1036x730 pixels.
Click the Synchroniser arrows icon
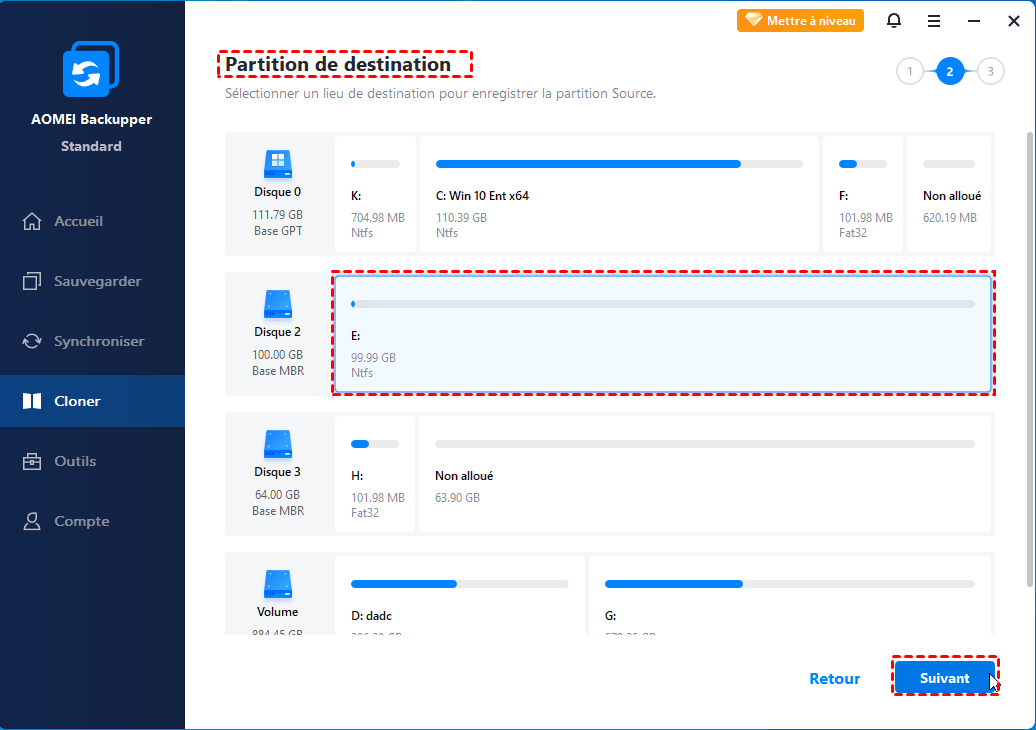[x=32, y=342]
